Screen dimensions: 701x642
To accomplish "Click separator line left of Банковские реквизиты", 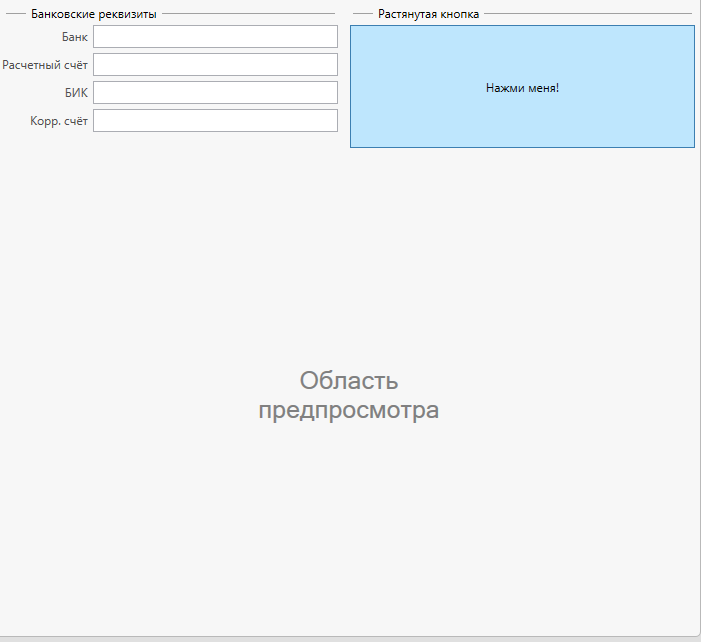I will pyautogui.click(x=16, y=14).
